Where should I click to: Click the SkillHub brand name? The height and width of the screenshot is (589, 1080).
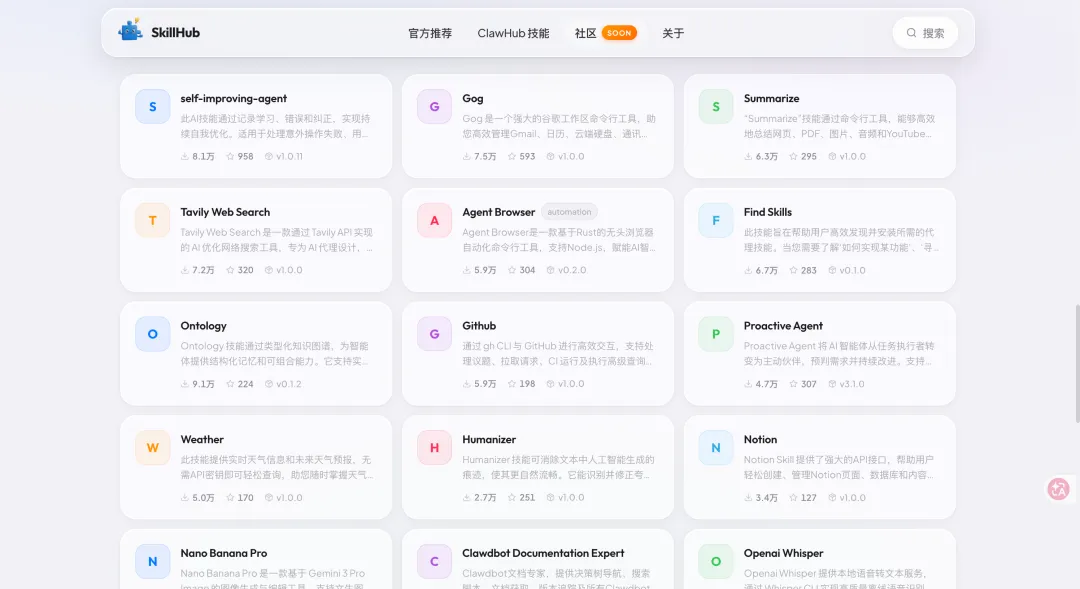pyautogui.click(x=176, y=32)
